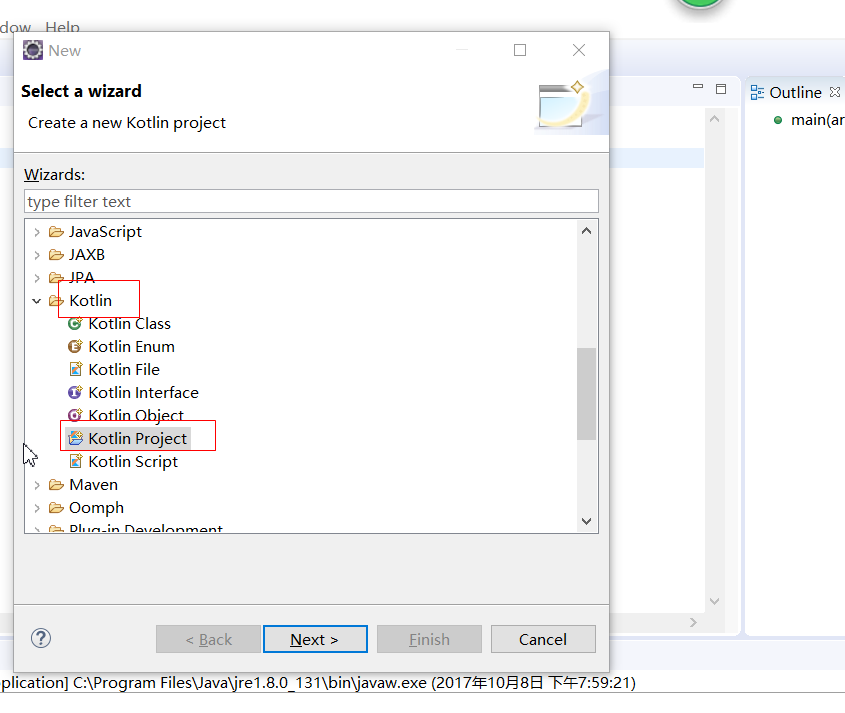845x713 pixels.
Task: Click the Kotlin Enum wizard icon
Action: pos(75,347)
